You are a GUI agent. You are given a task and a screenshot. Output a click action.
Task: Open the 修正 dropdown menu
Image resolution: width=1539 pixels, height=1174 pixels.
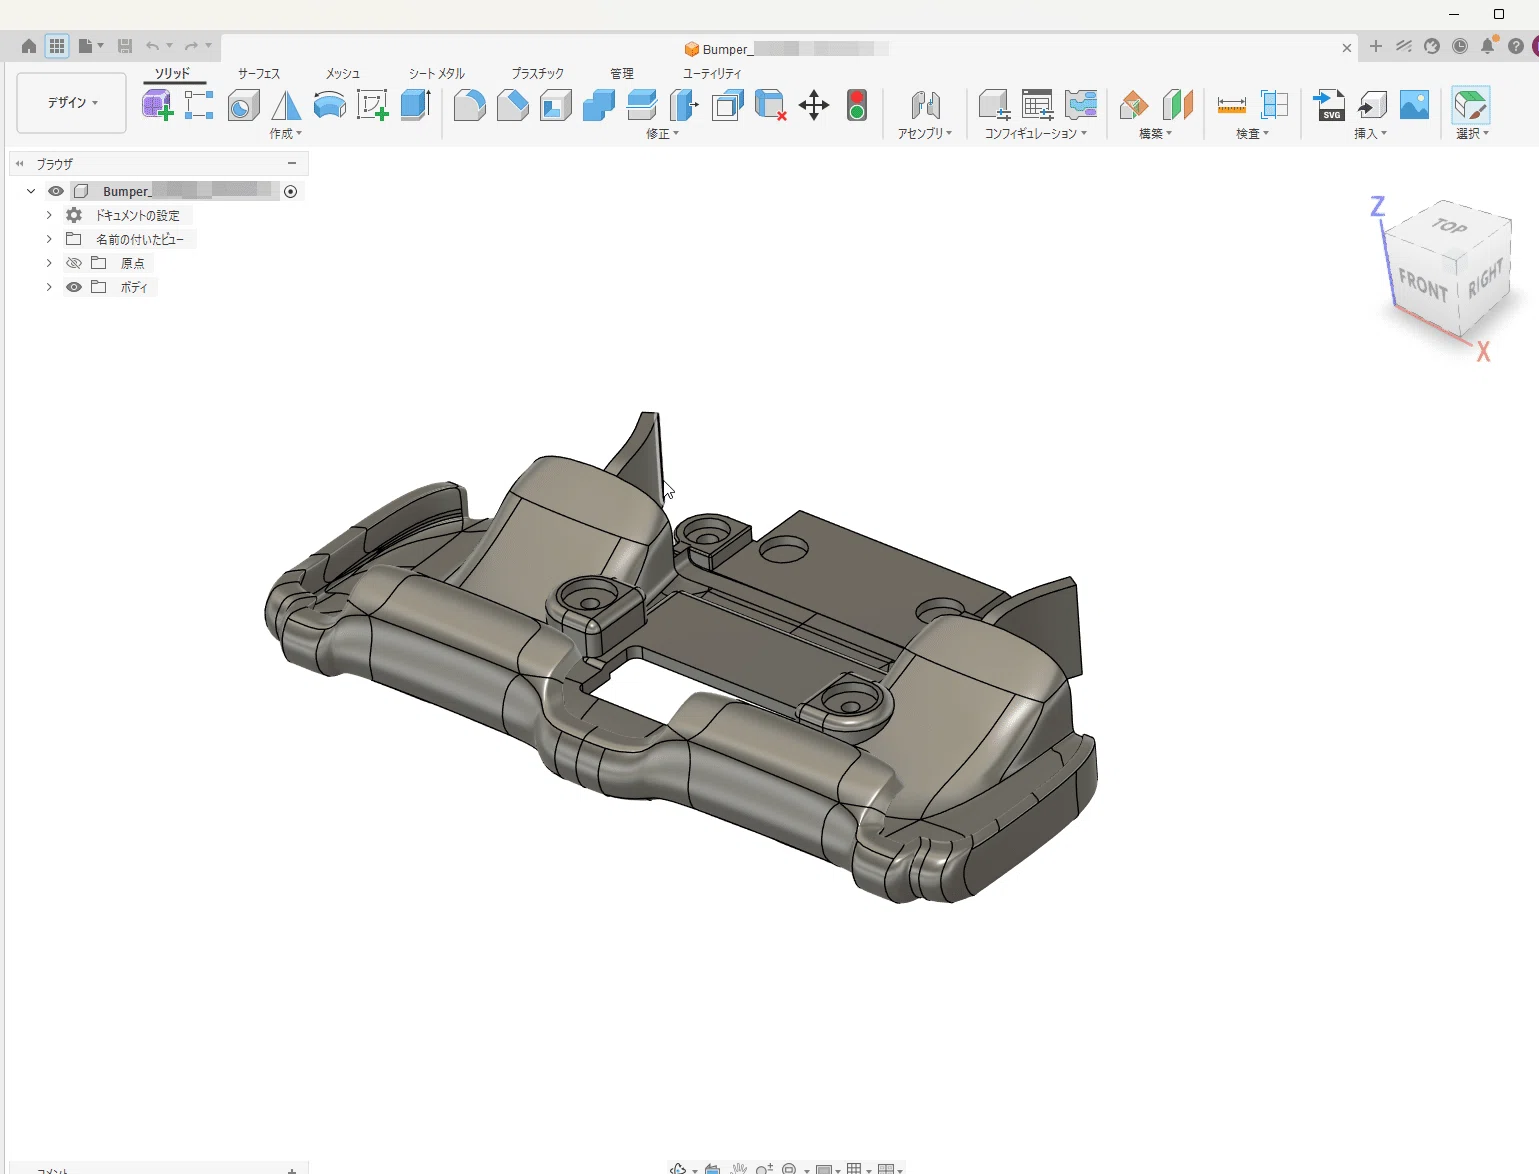coord(662,133)
